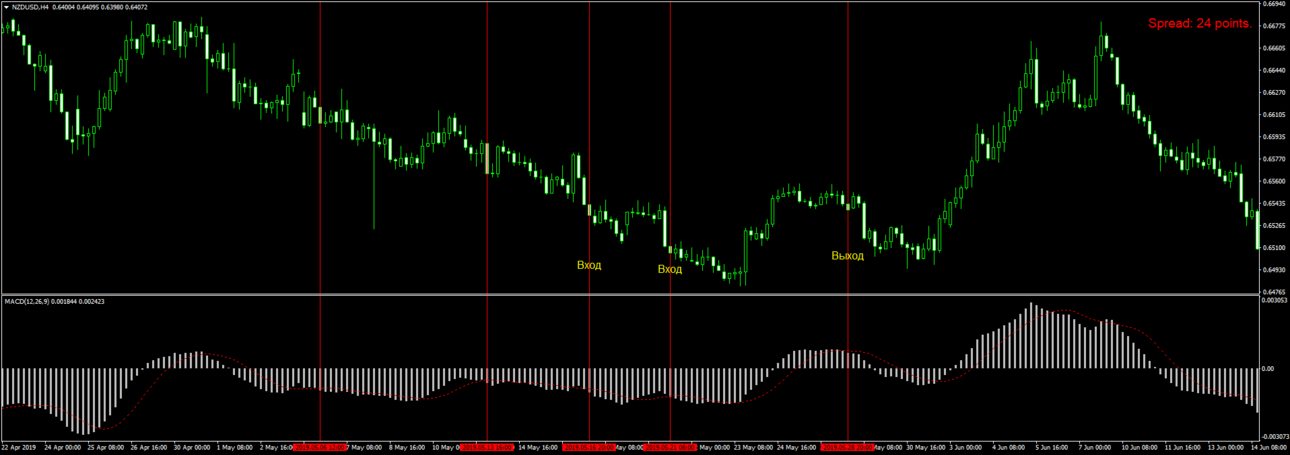
Task: Click the 0.66940 price scale value
Action: (x=1274, y=4)
